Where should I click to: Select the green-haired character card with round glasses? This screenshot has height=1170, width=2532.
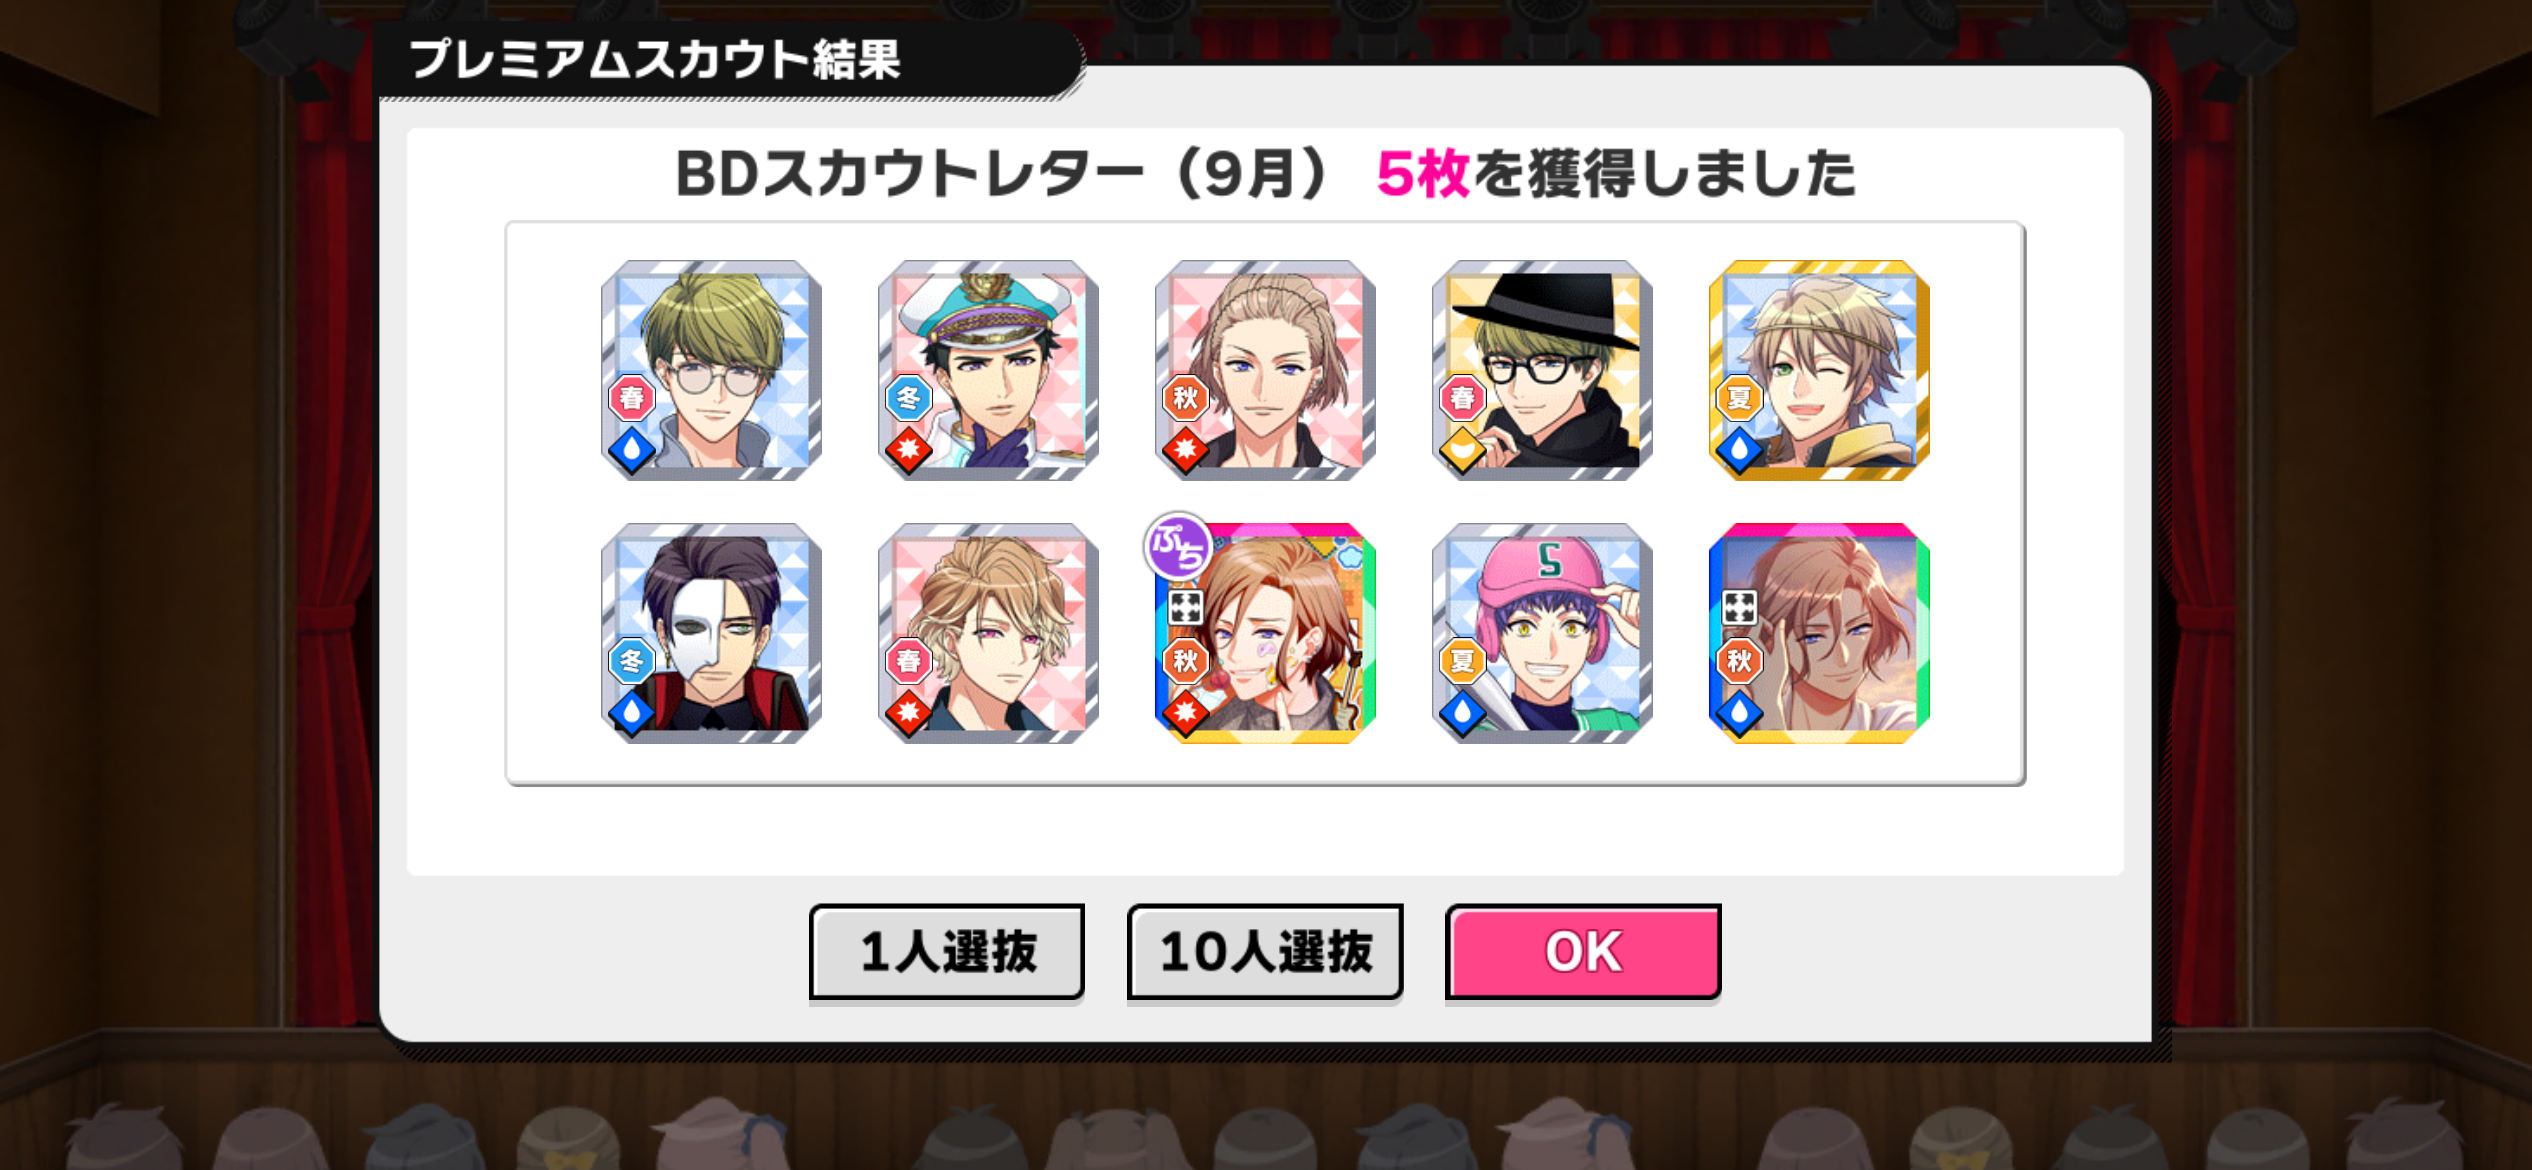click(x=711, y=370)
